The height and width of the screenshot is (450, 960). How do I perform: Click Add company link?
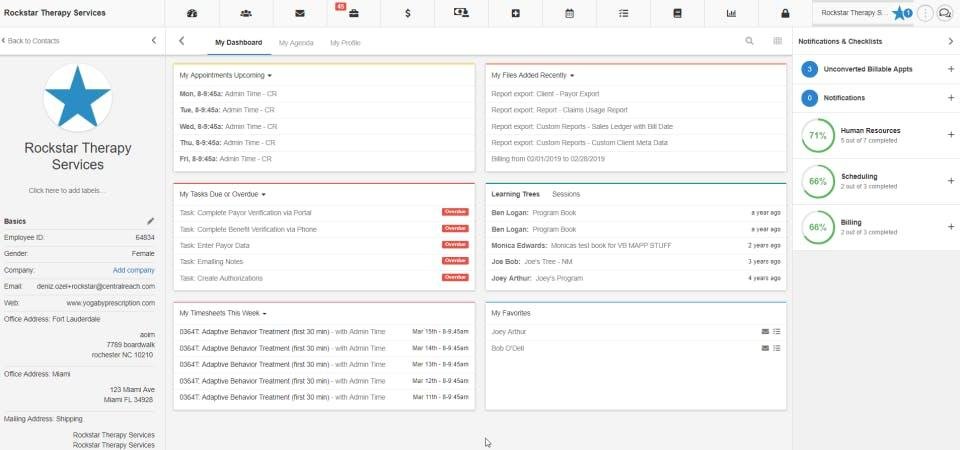click(133, 270)
